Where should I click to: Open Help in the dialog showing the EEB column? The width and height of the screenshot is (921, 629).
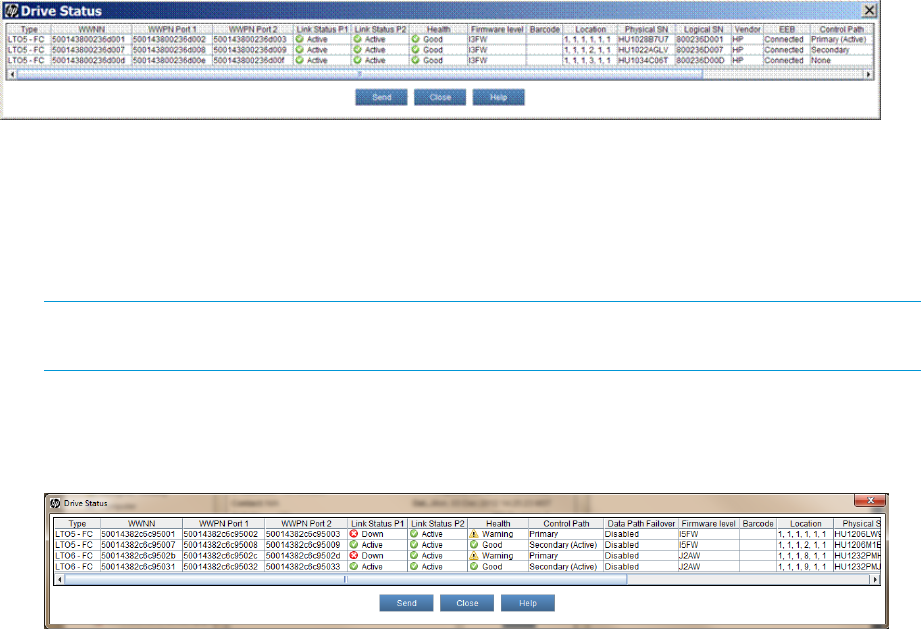(498, 98)
